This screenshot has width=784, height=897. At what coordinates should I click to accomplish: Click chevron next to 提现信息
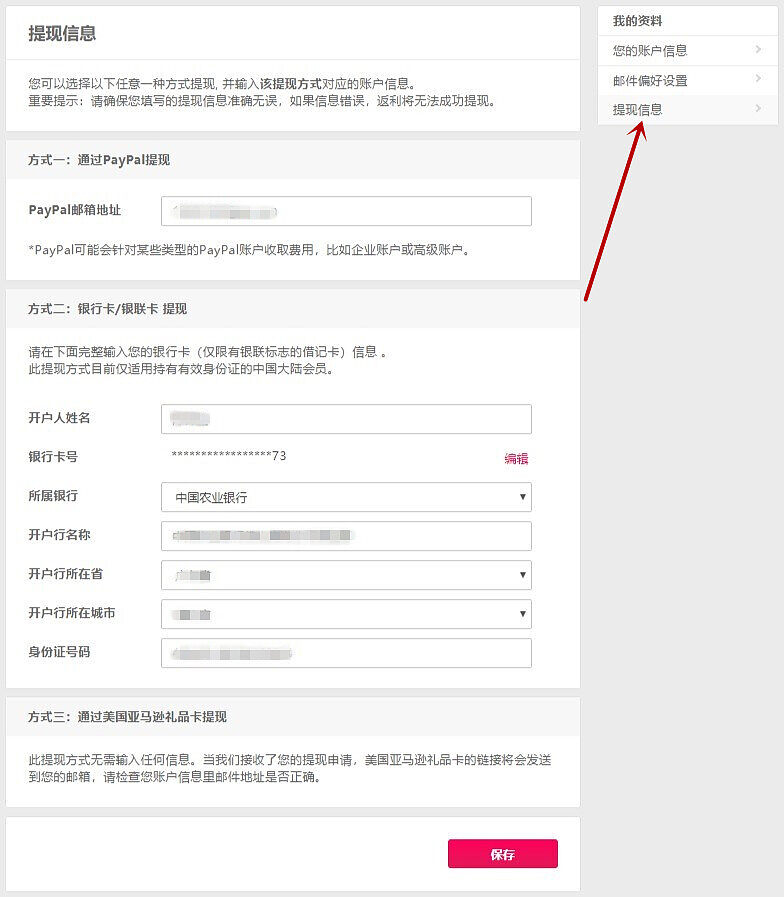(758, 109)
